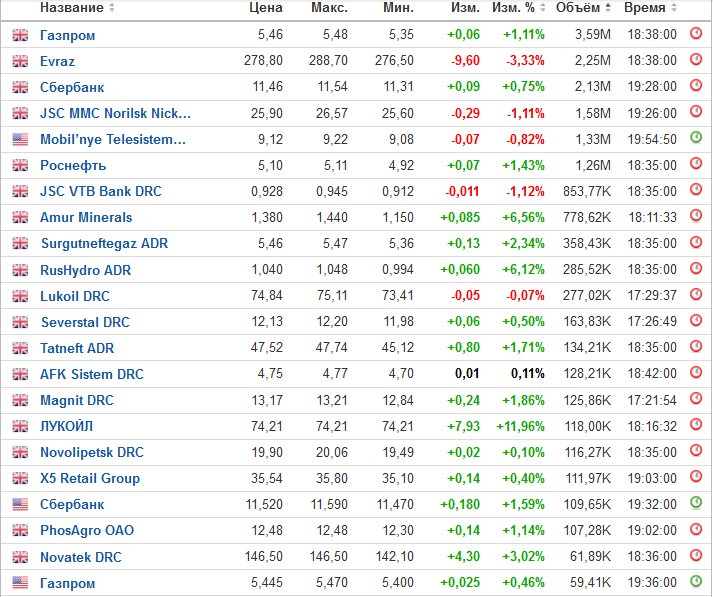The height and width of the screenshot is (597, 713).
Task: Click the clock icon in Tatneft ADR row
Action: pyautogui.click(x=696, y=346)
